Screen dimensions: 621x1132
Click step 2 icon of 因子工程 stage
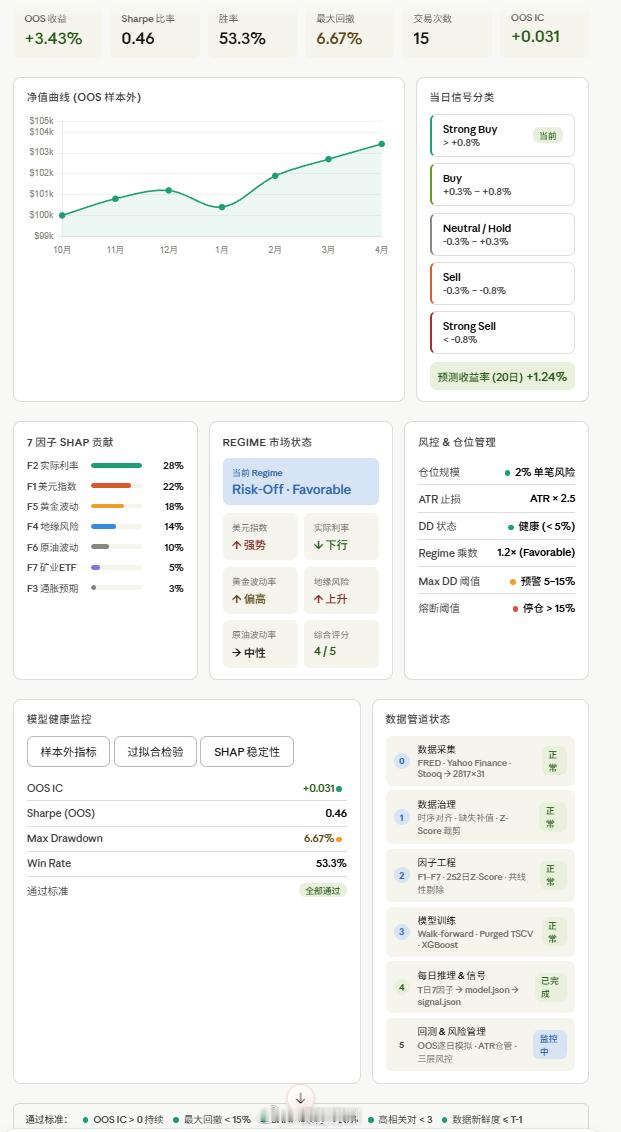402,876
